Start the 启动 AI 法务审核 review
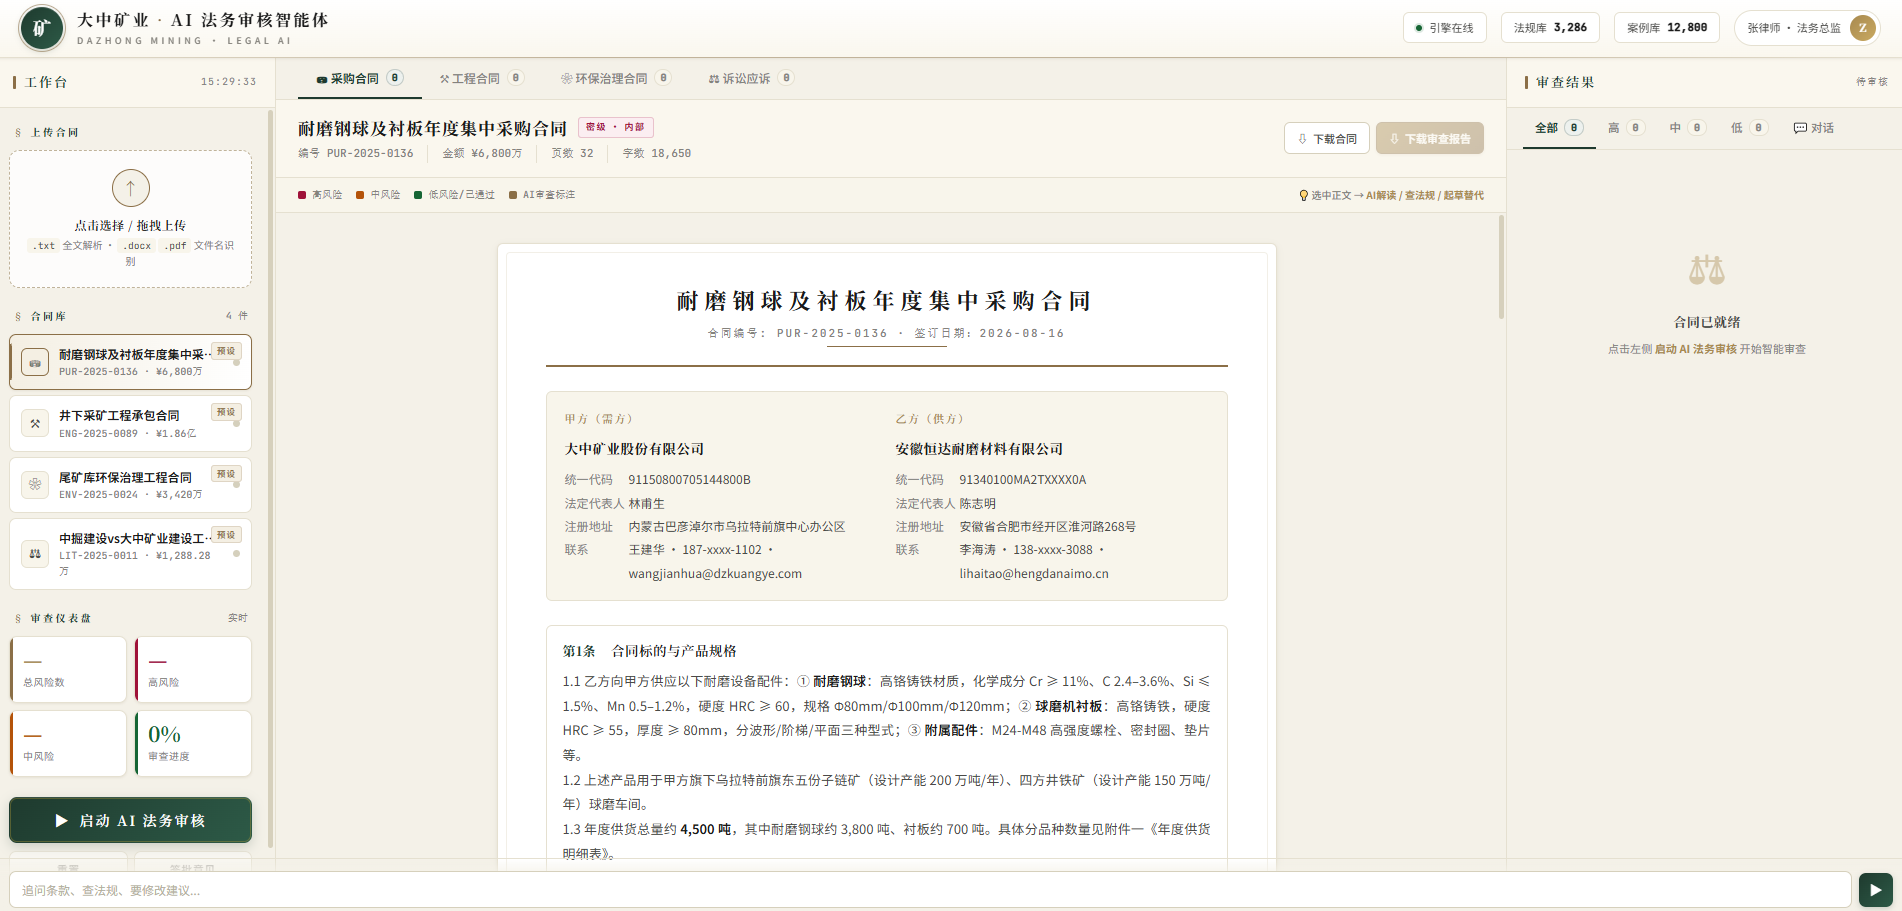Viewport: 1902px width, 911px height. click(131, 820)
